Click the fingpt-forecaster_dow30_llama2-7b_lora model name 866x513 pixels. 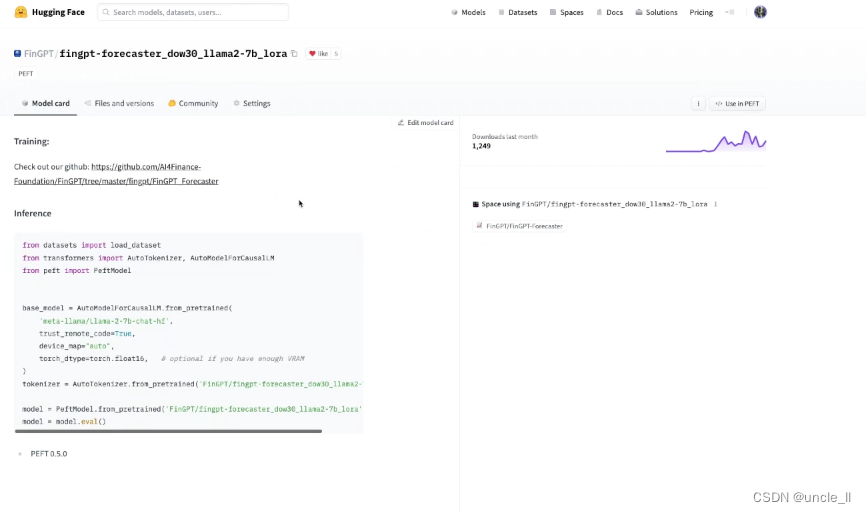(x=173, y=54)
